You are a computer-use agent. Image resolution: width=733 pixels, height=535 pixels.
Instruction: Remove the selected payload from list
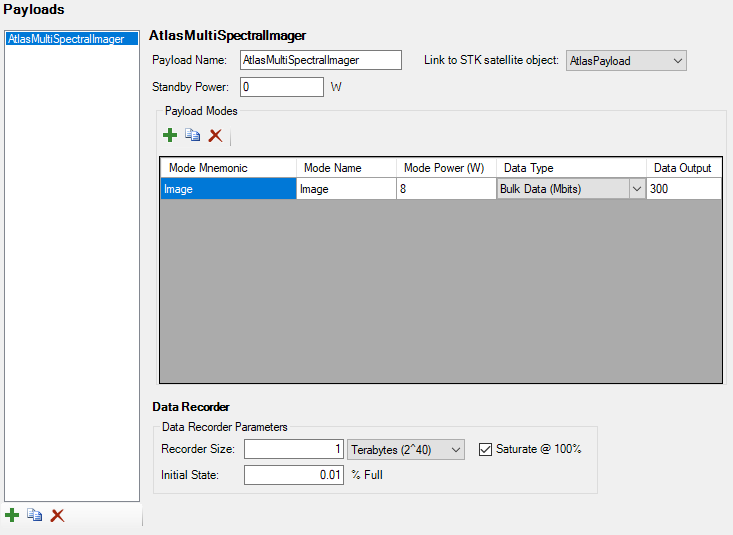point(58,515)
